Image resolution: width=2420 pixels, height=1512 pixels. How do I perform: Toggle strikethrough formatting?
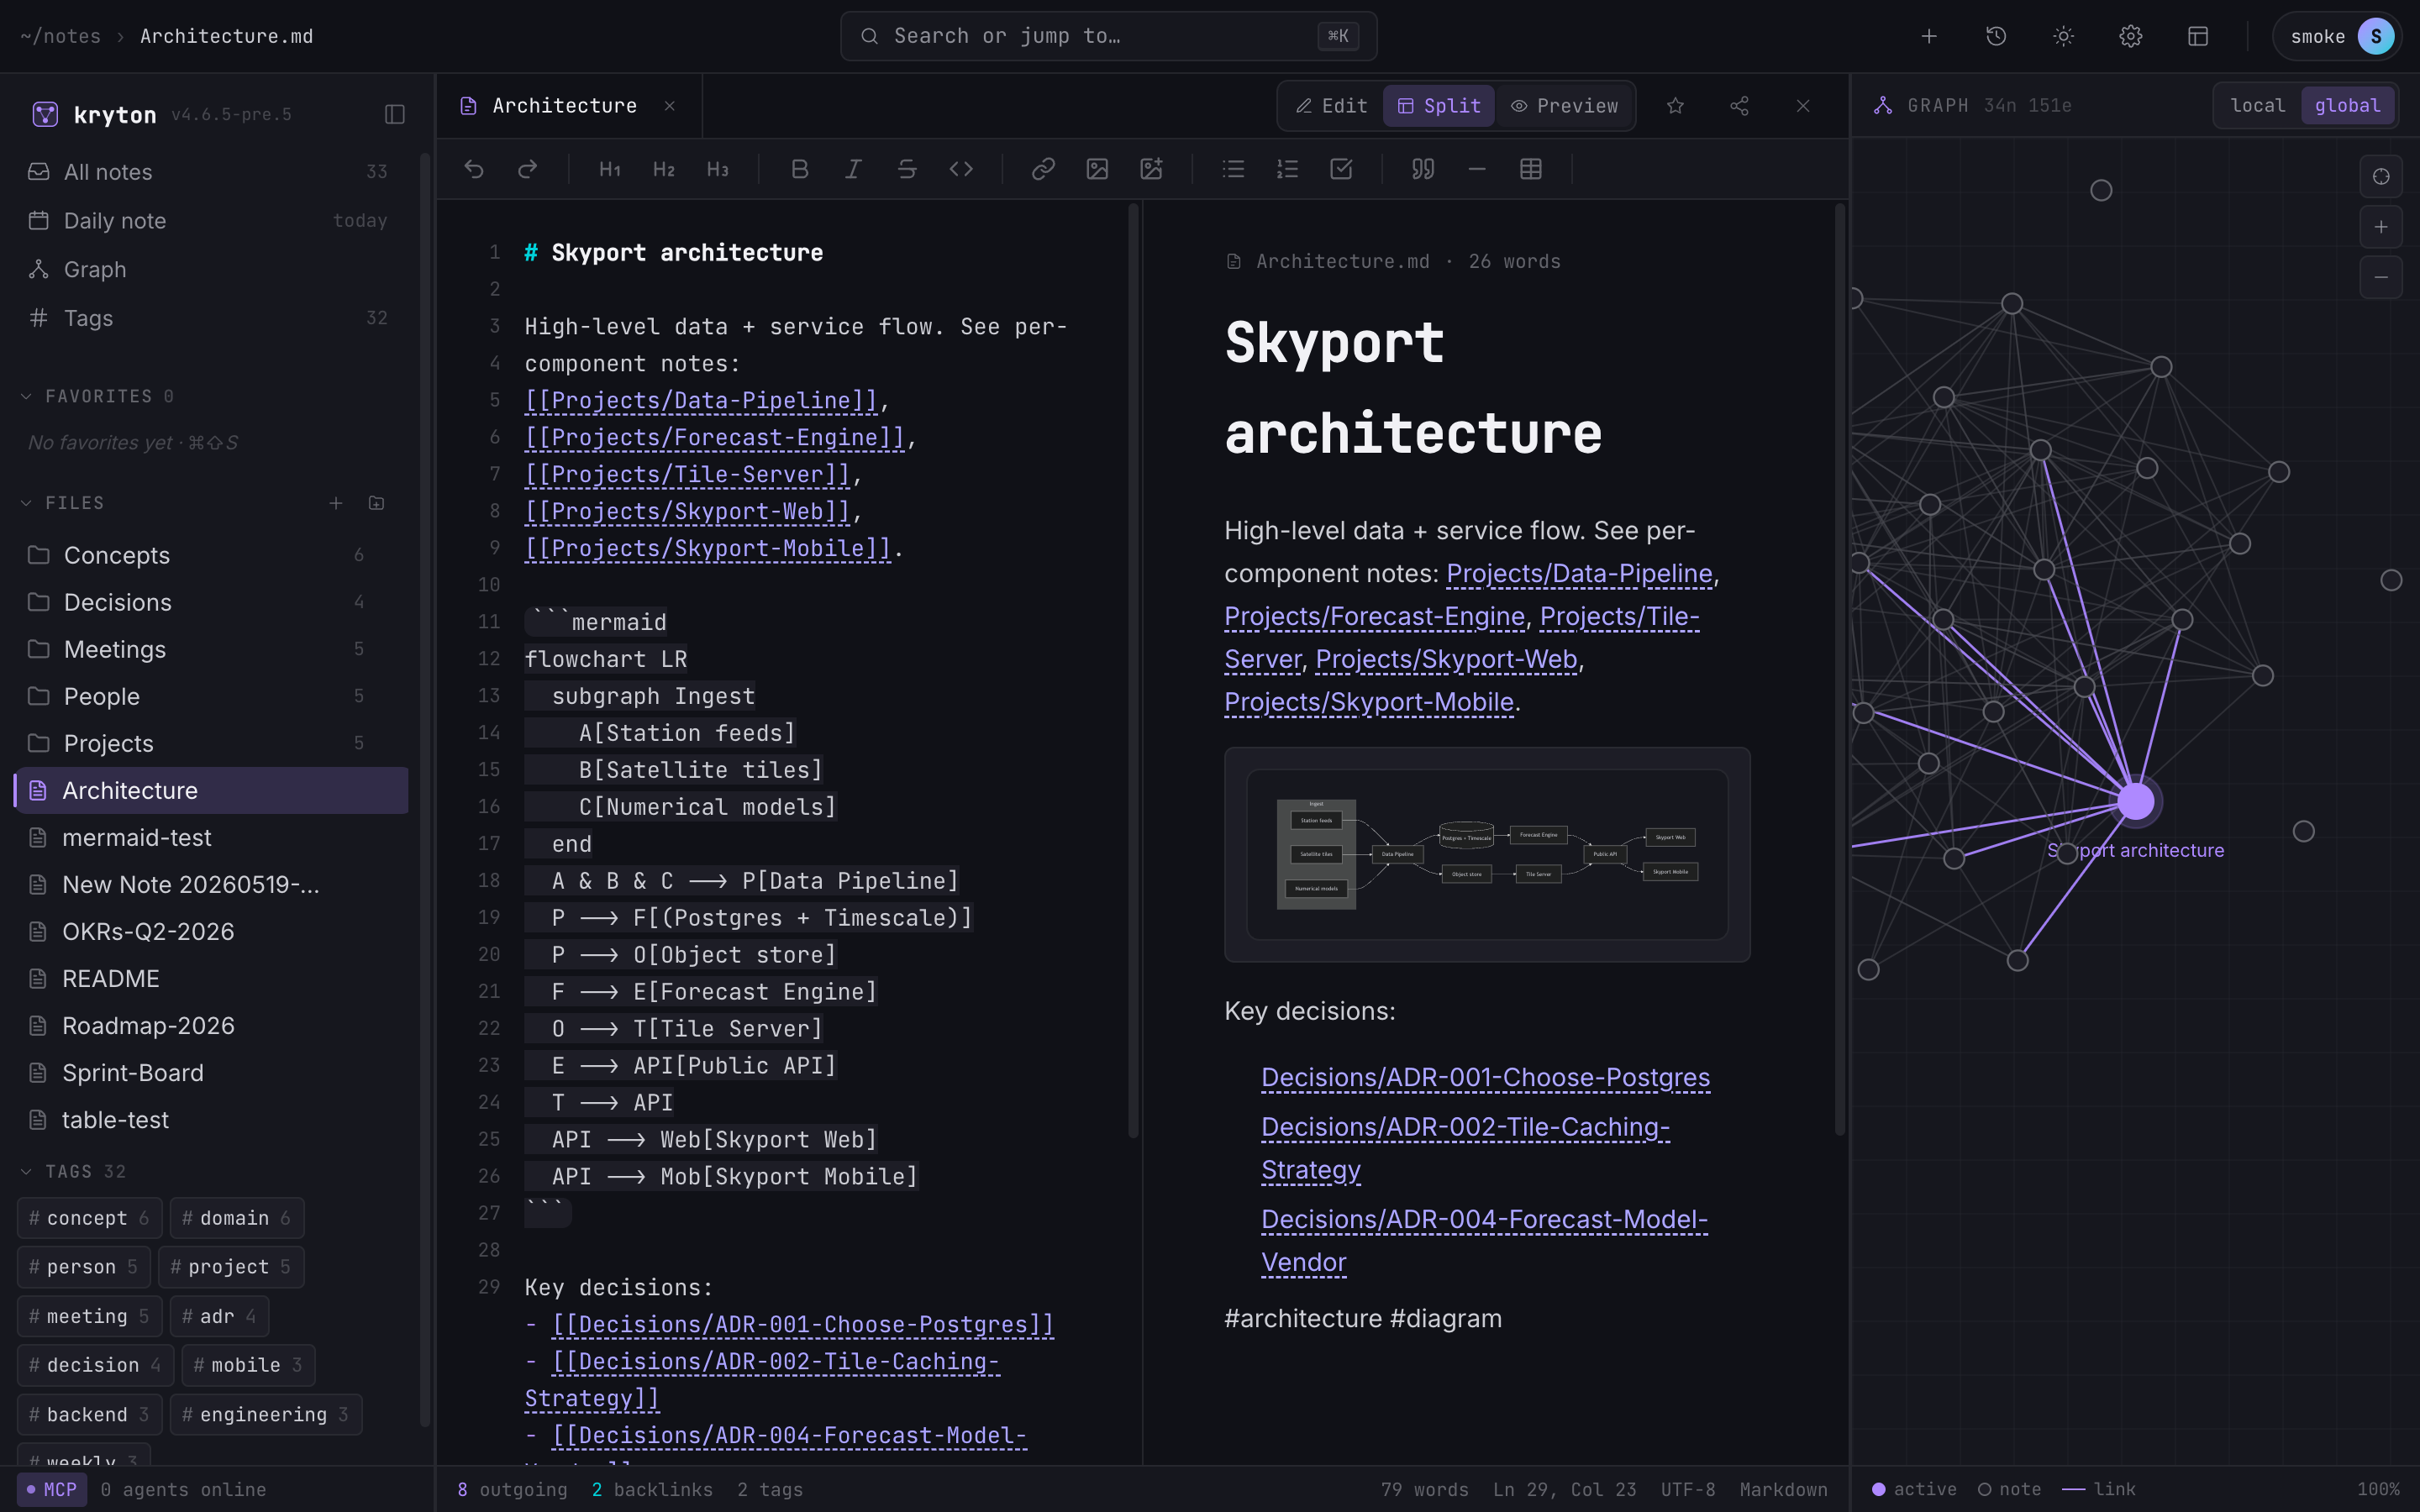click(907, 169)
